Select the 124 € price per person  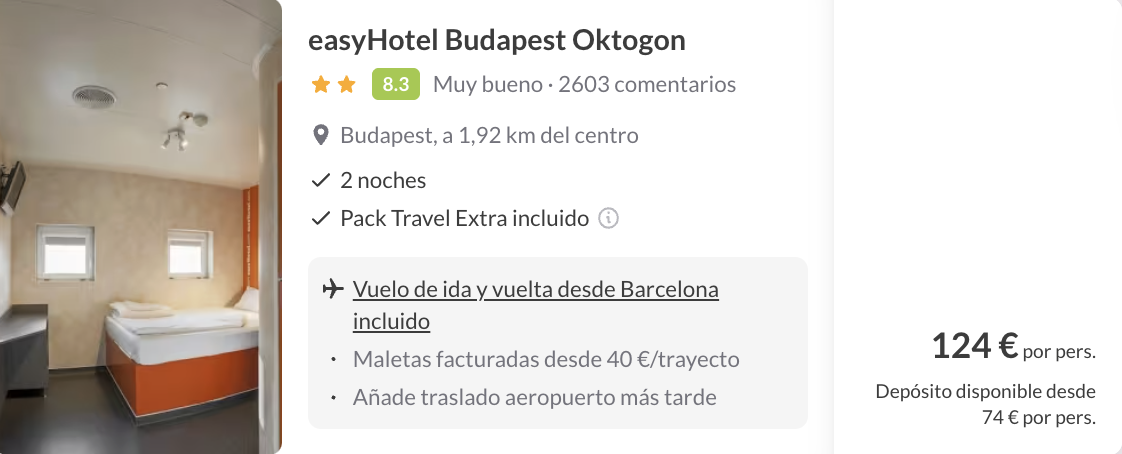tap(974, 347)
